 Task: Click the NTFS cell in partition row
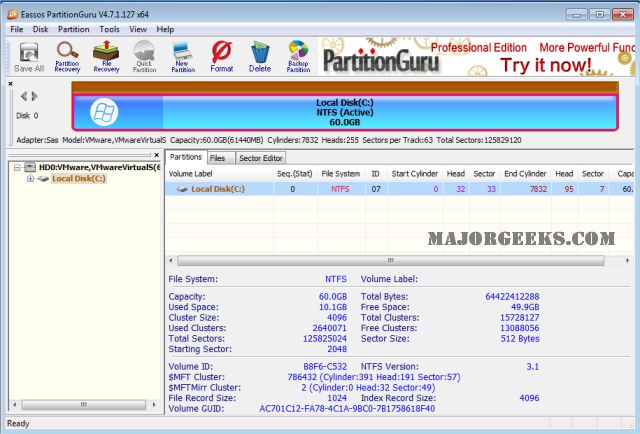(340, 189)
